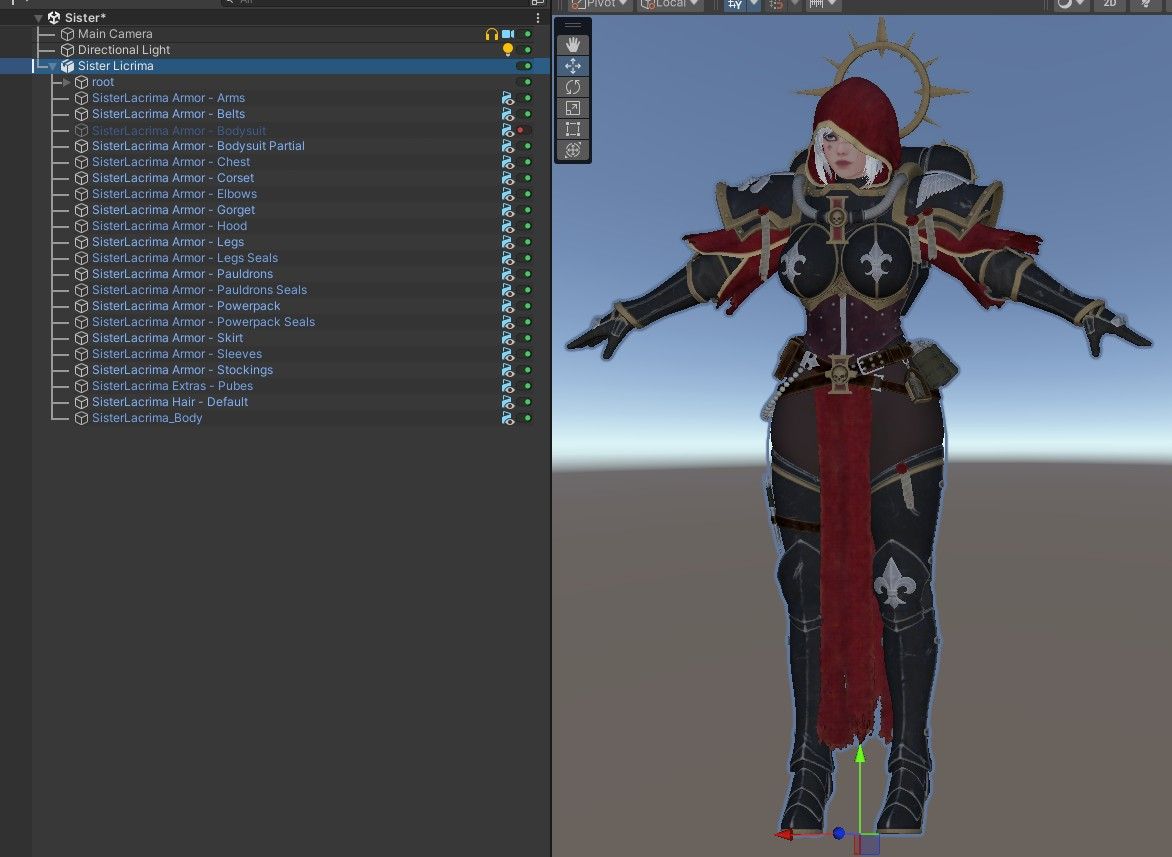Click the green Y-axis gizmo arrow

[860, 754]
